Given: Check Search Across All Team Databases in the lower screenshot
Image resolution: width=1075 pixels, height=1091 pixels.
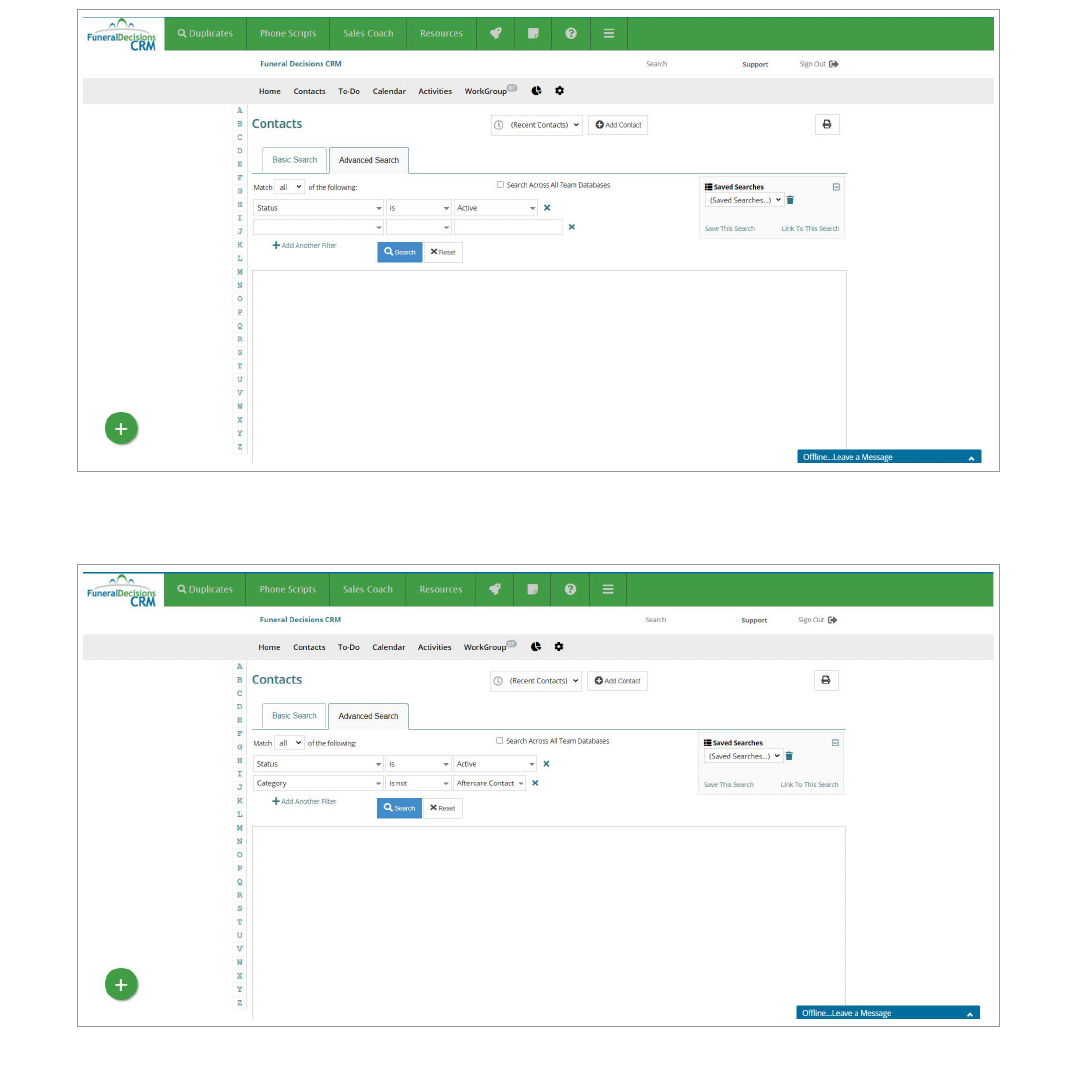Looking at the screenshot, I should [500, 741].
